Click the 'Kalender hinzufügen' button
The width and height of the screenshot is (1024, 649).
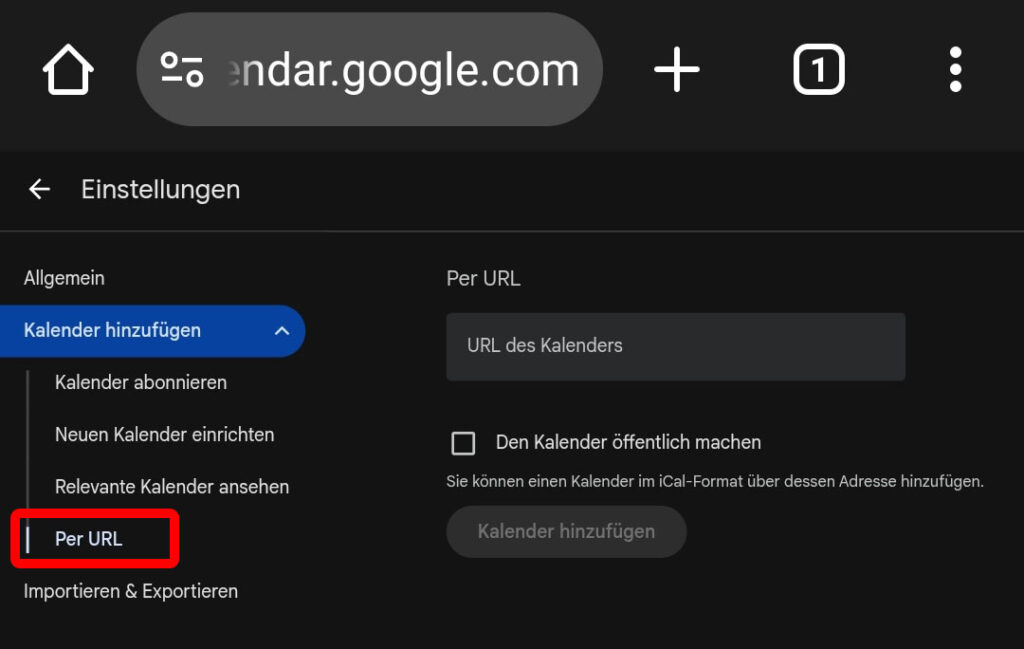coord(566,531)
